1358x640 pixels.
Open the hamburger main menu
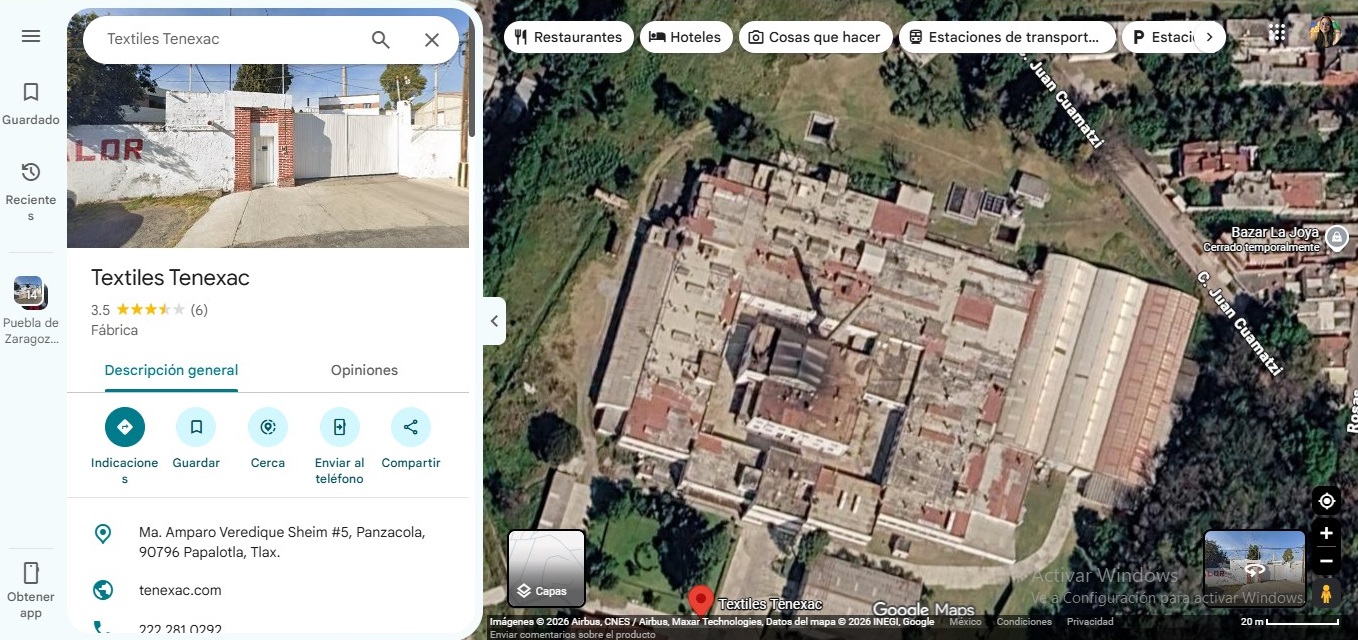(31, 36)
